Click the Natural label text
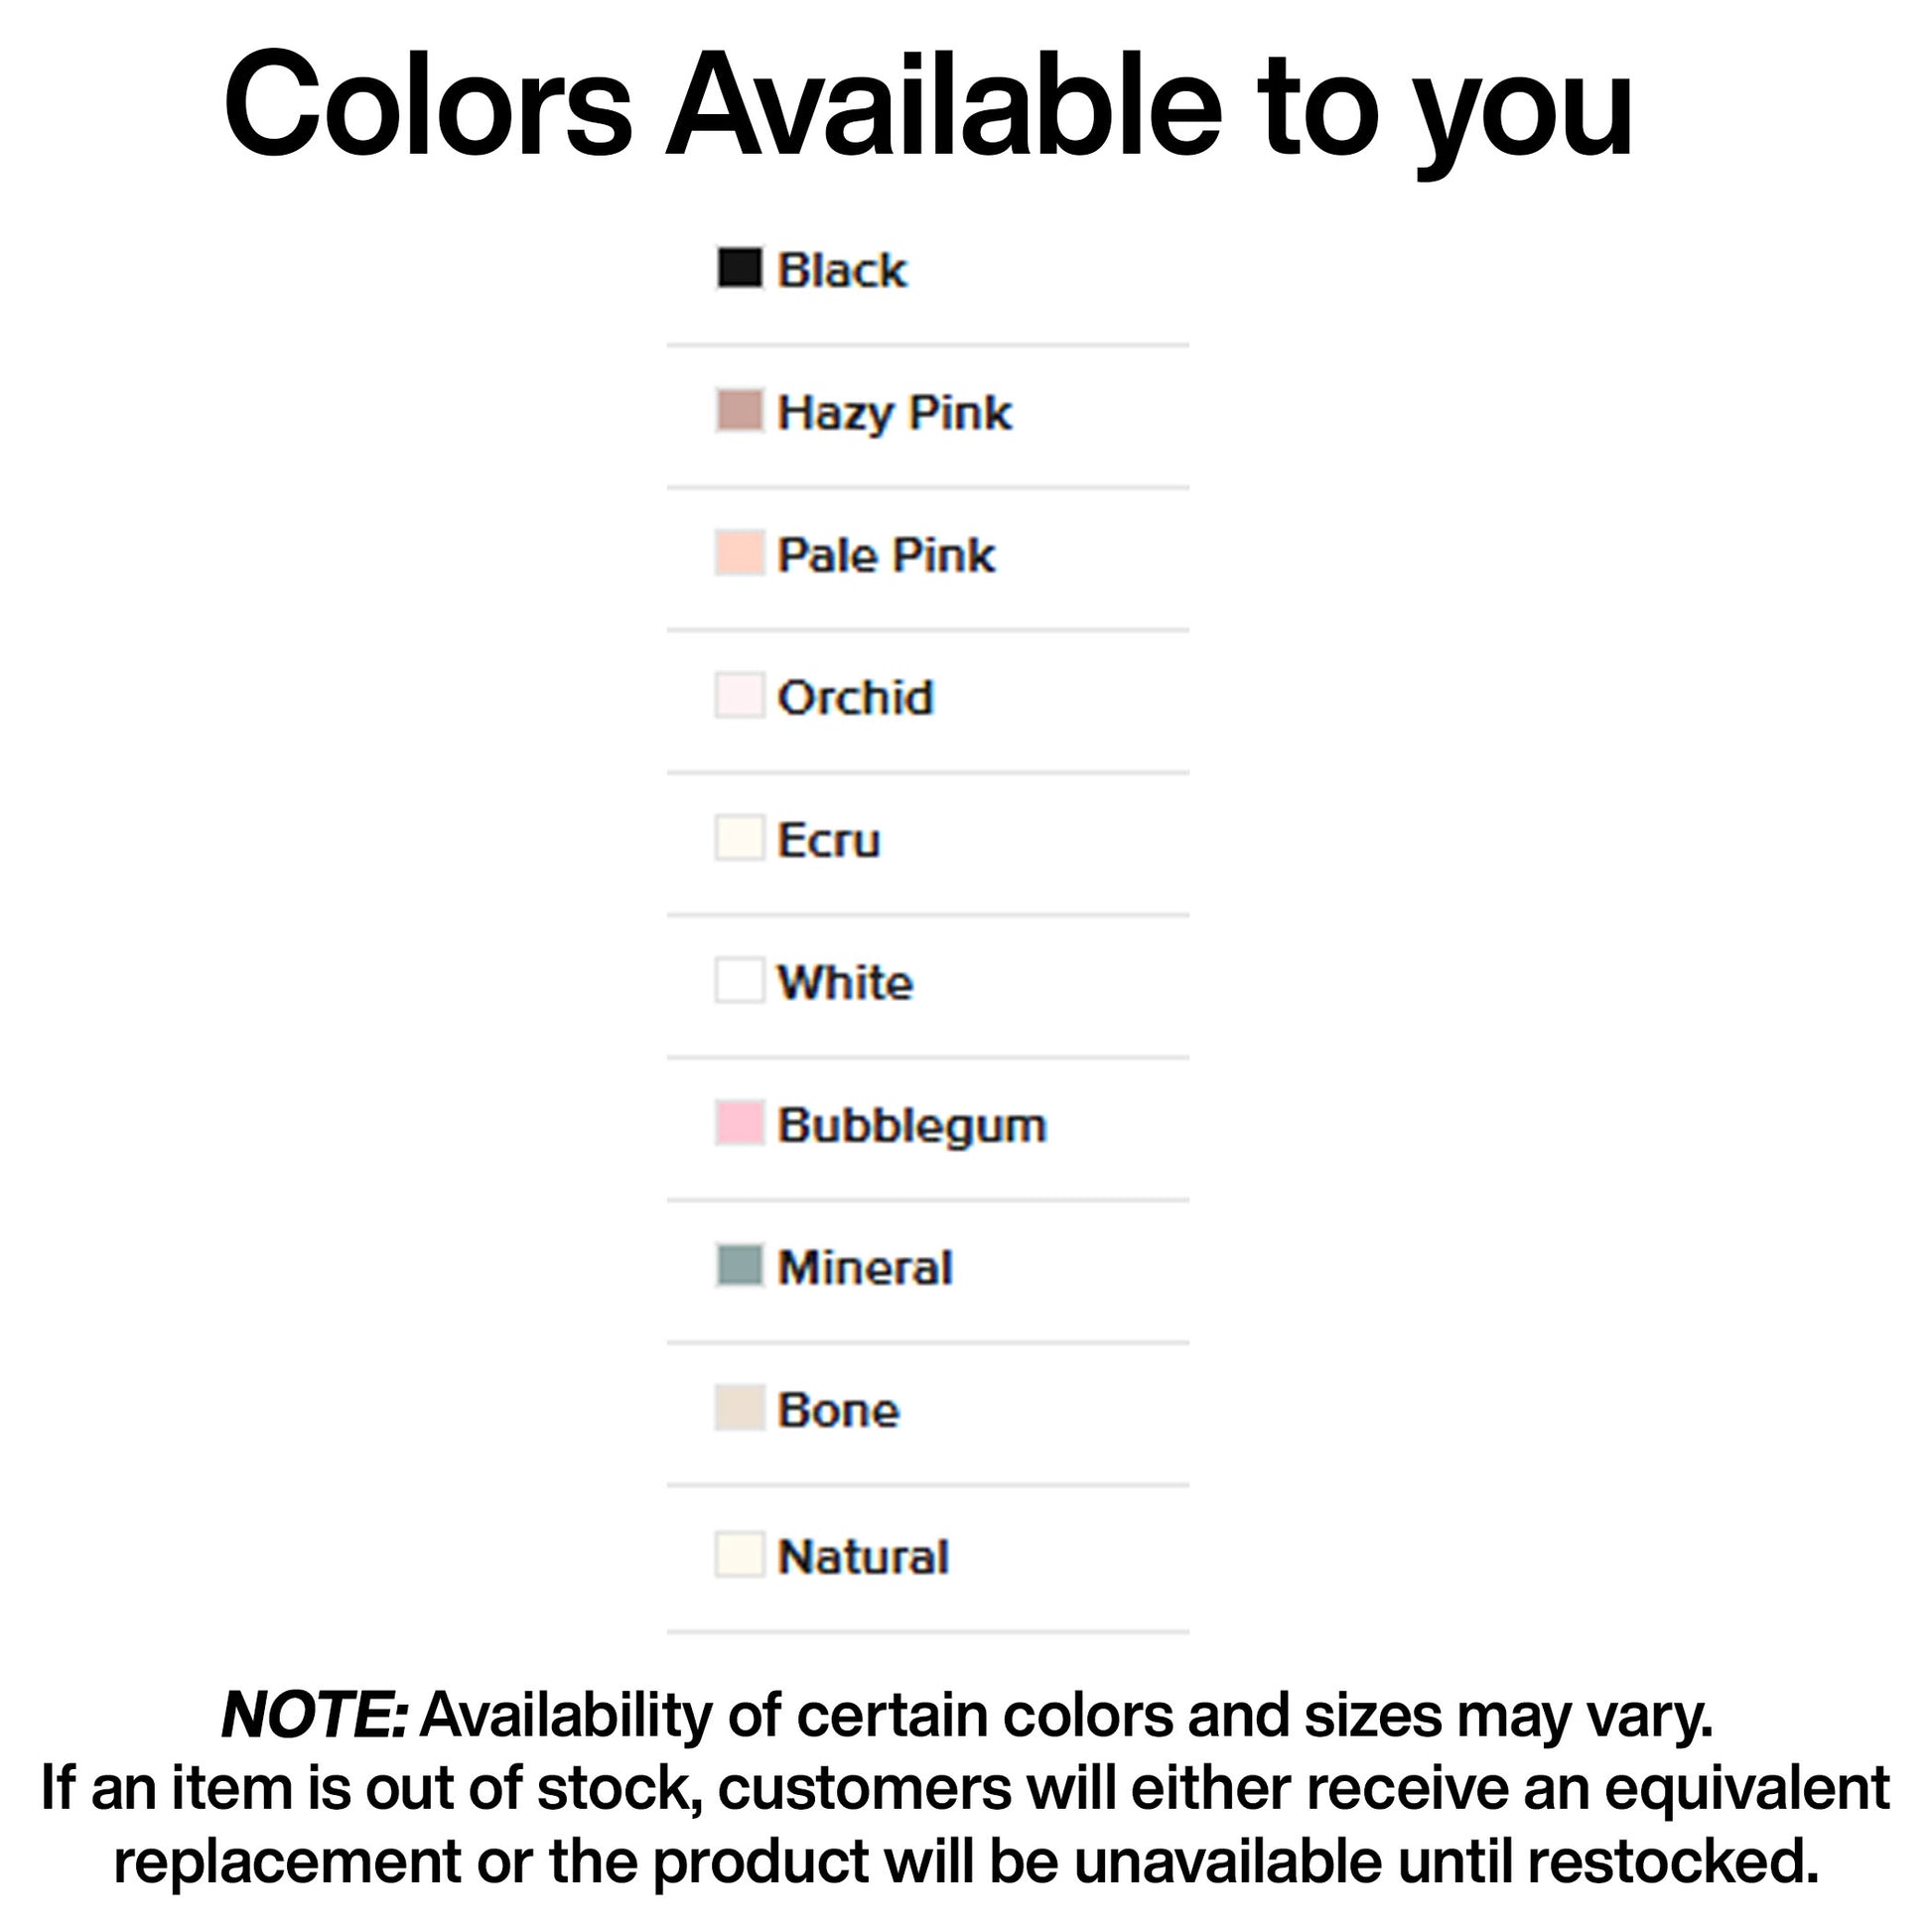Screen dimensions: 1932x1932 tap(863, 1556)
